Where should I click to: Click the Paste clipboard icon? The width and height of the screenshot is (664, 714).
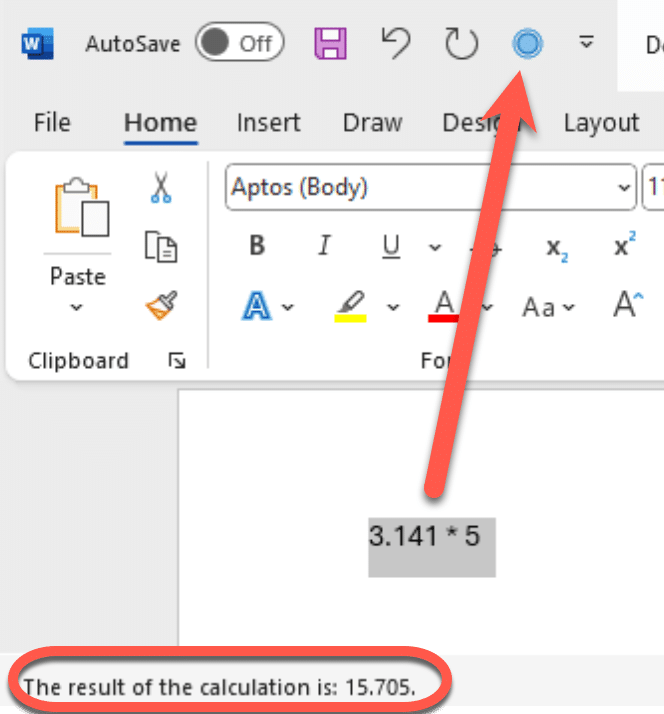(82, 207)
